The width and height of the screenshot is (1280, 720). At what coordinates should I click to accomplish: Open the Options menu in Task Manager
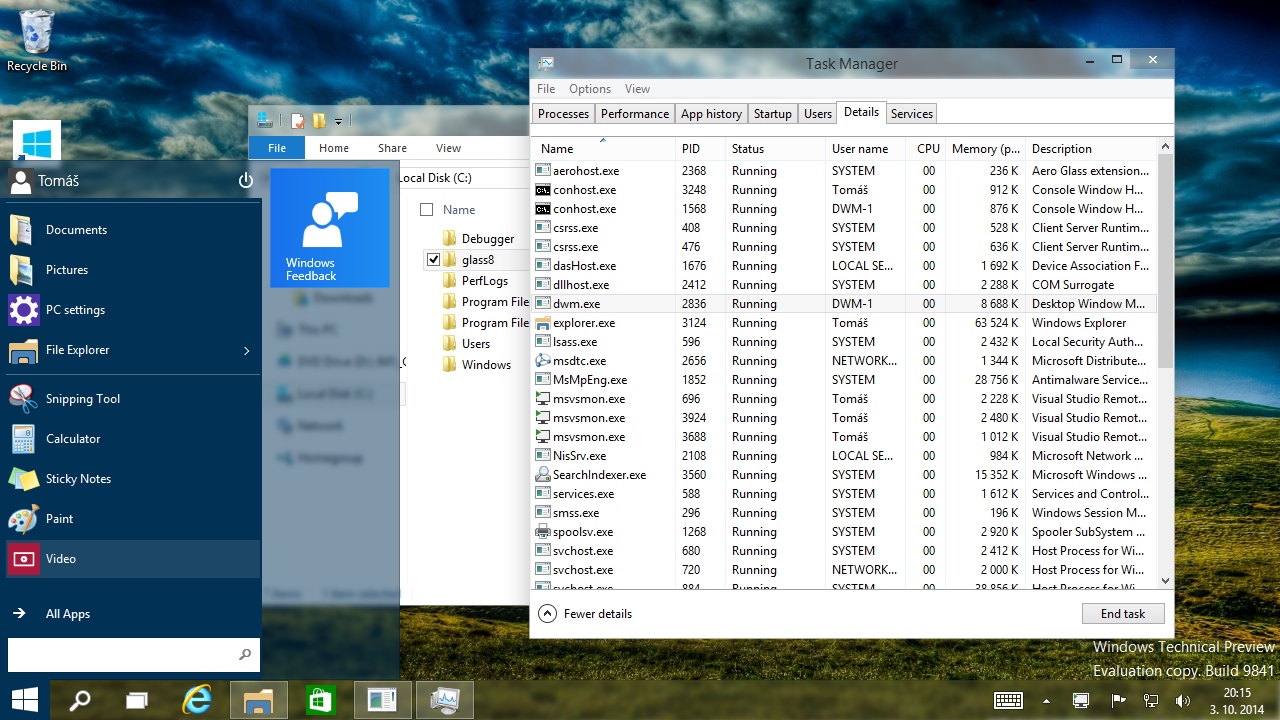tap(589, 88)
